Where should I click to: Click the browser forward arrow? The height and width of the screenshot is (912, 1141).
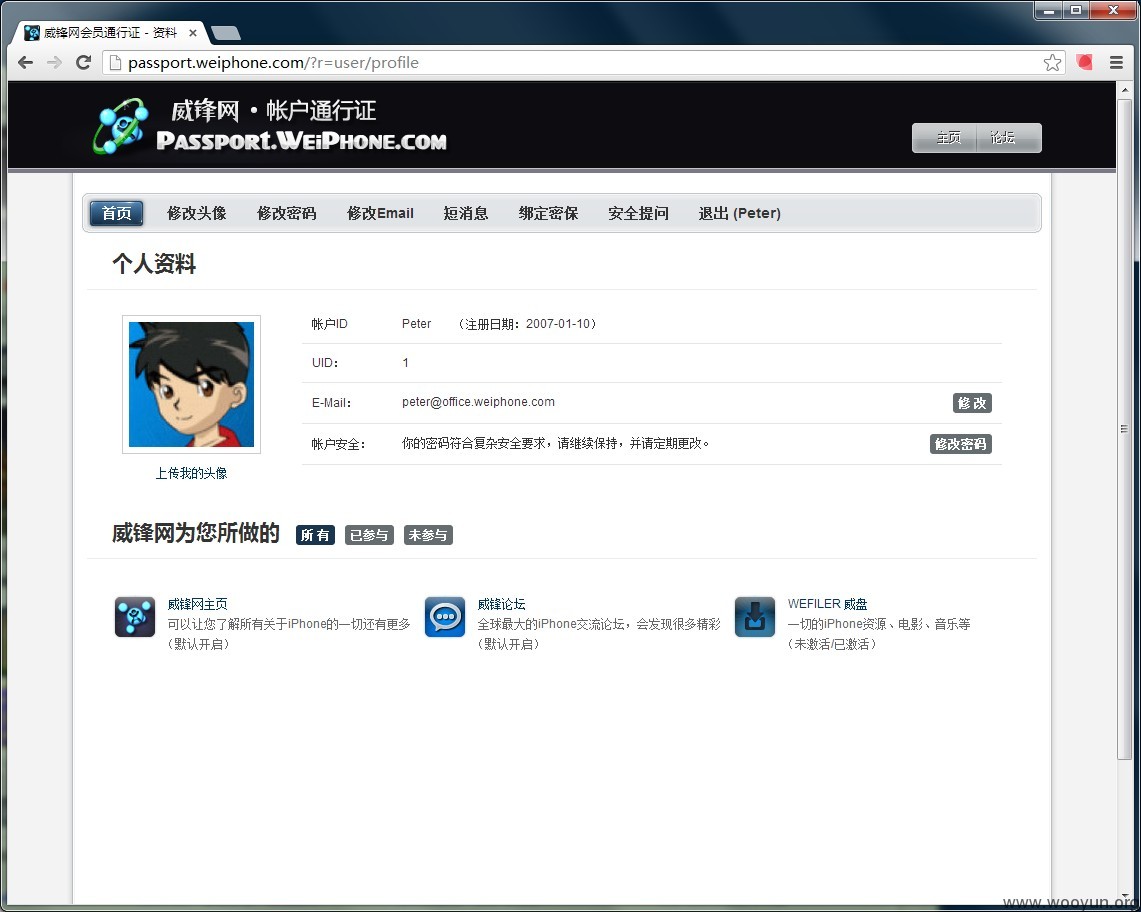(54, 63)
